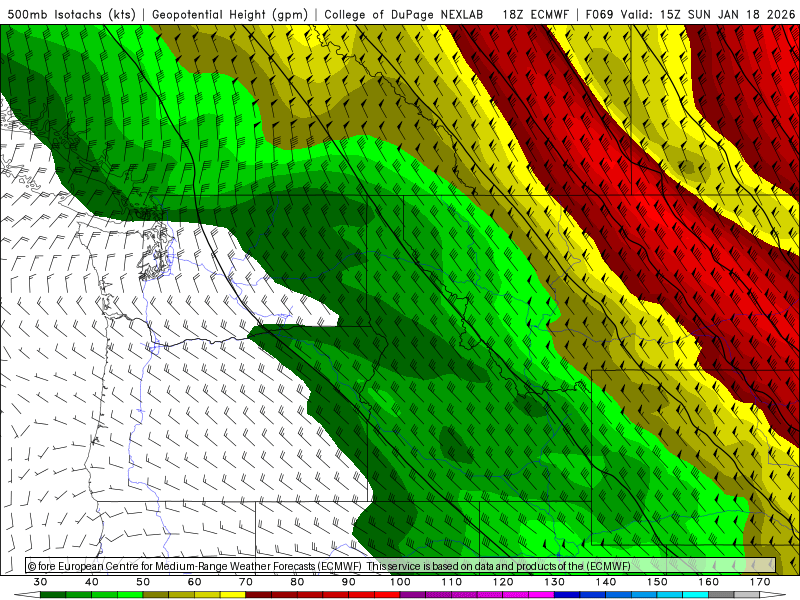The height and width of the screenshot is (600, 800).
Task: Click the 'Valid: 15Z SUN JAN 18 2026' text
Action: 708,14
